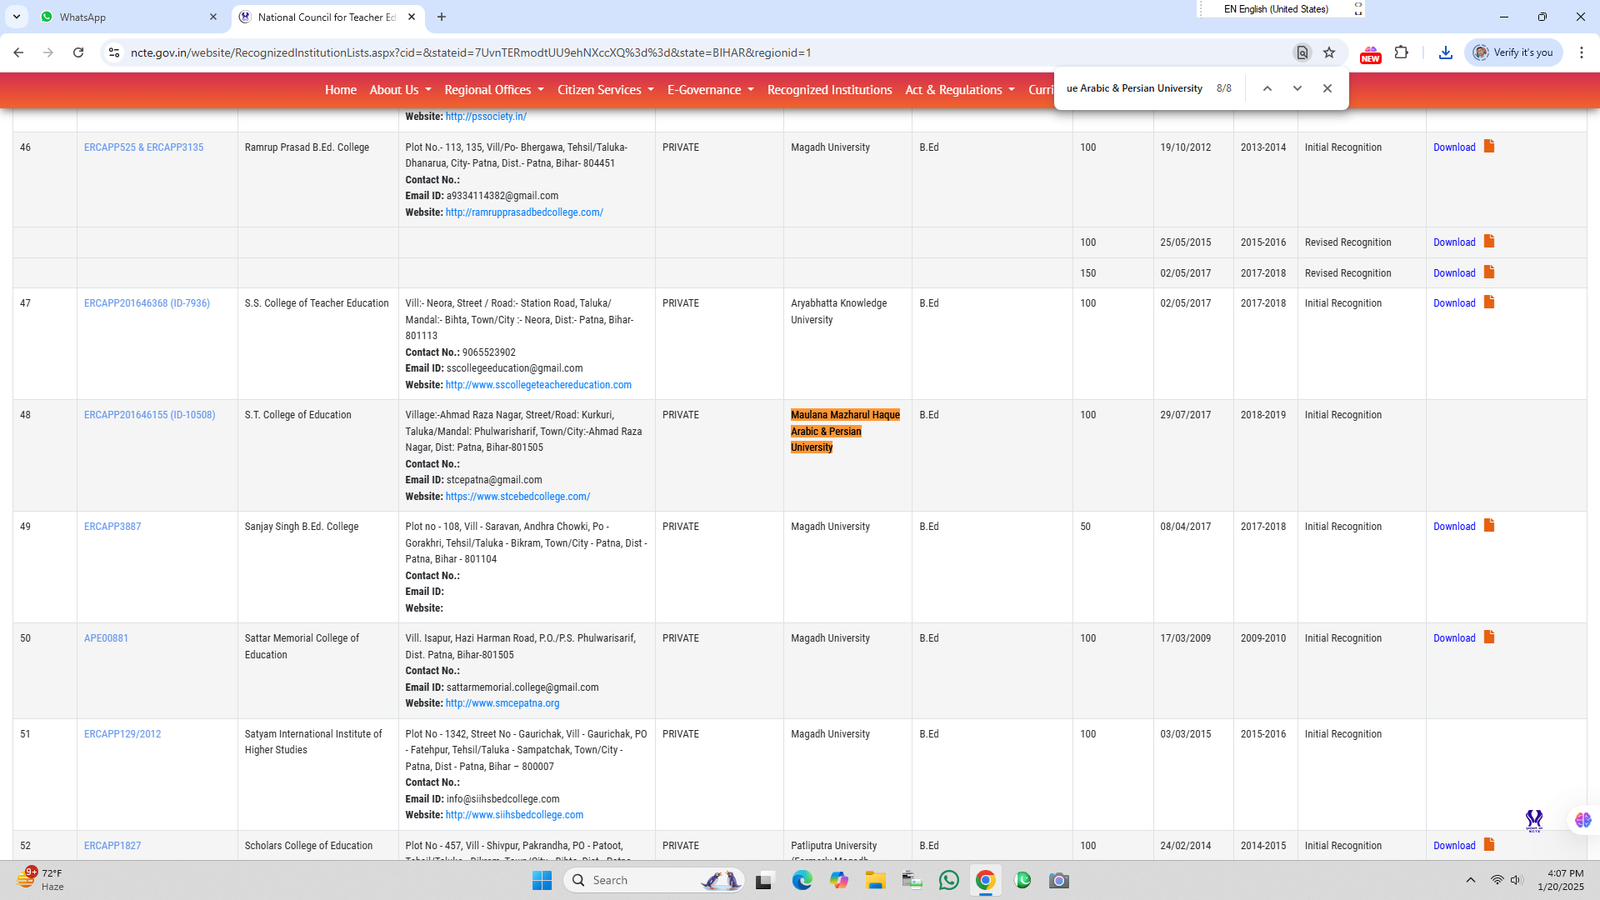Open WhatsApp from the taskbar
The height and width of the screenshot is (900, 1600).
point(948,880)
